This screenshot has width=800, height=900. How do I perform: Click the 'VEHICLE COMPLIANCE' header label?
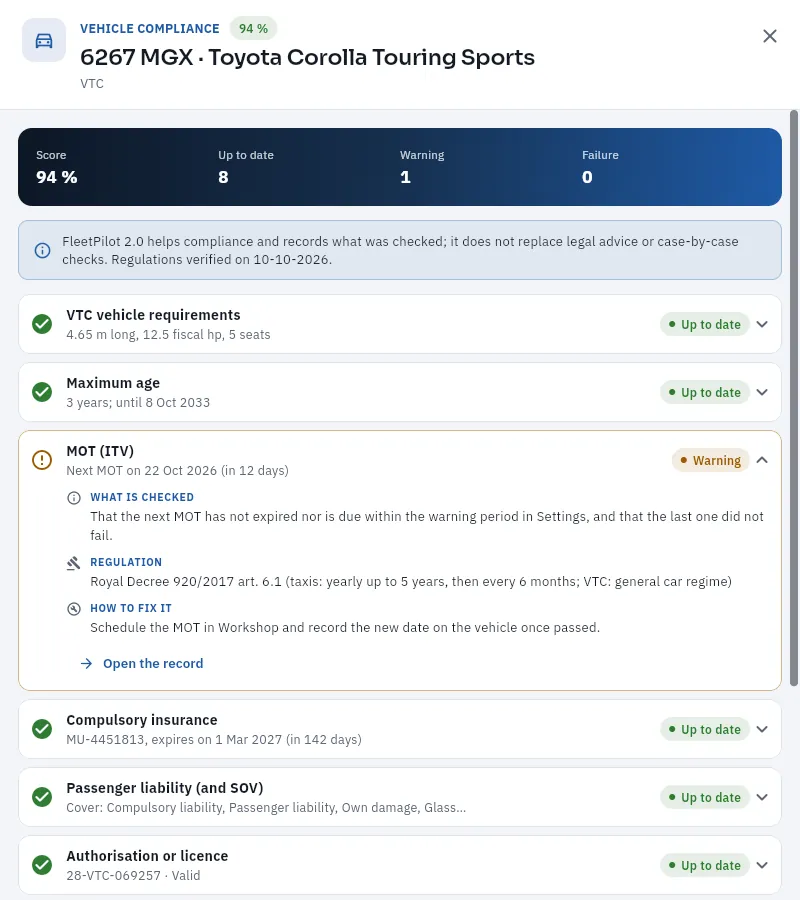[x=150, y=29]
